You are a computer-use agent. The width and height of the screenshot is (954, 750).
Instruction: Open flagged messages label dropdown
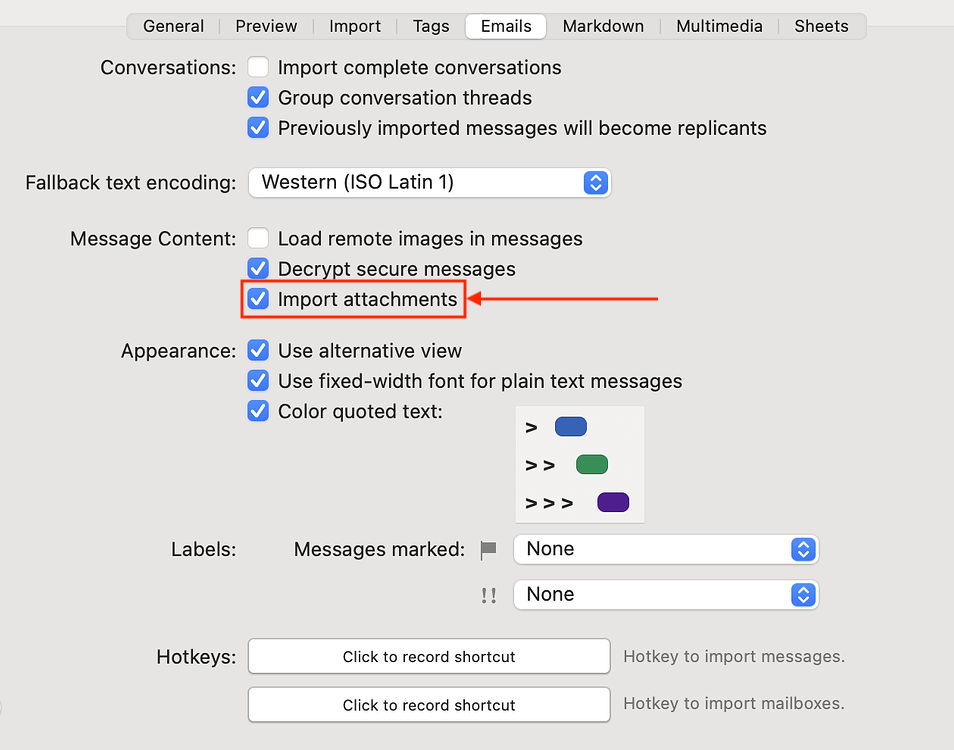(x=665, y=549)
